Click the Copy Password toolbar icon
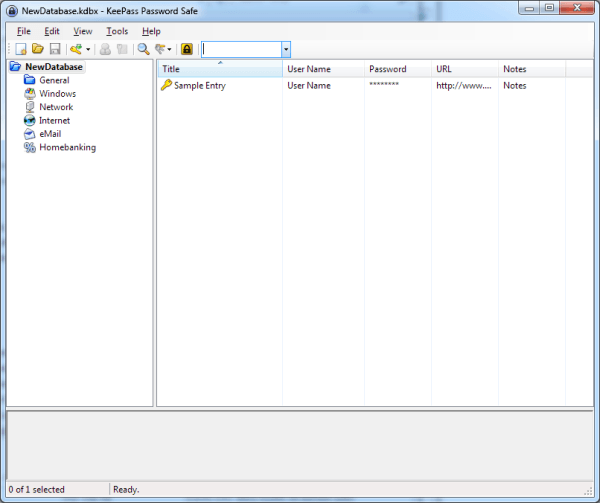 122,49
